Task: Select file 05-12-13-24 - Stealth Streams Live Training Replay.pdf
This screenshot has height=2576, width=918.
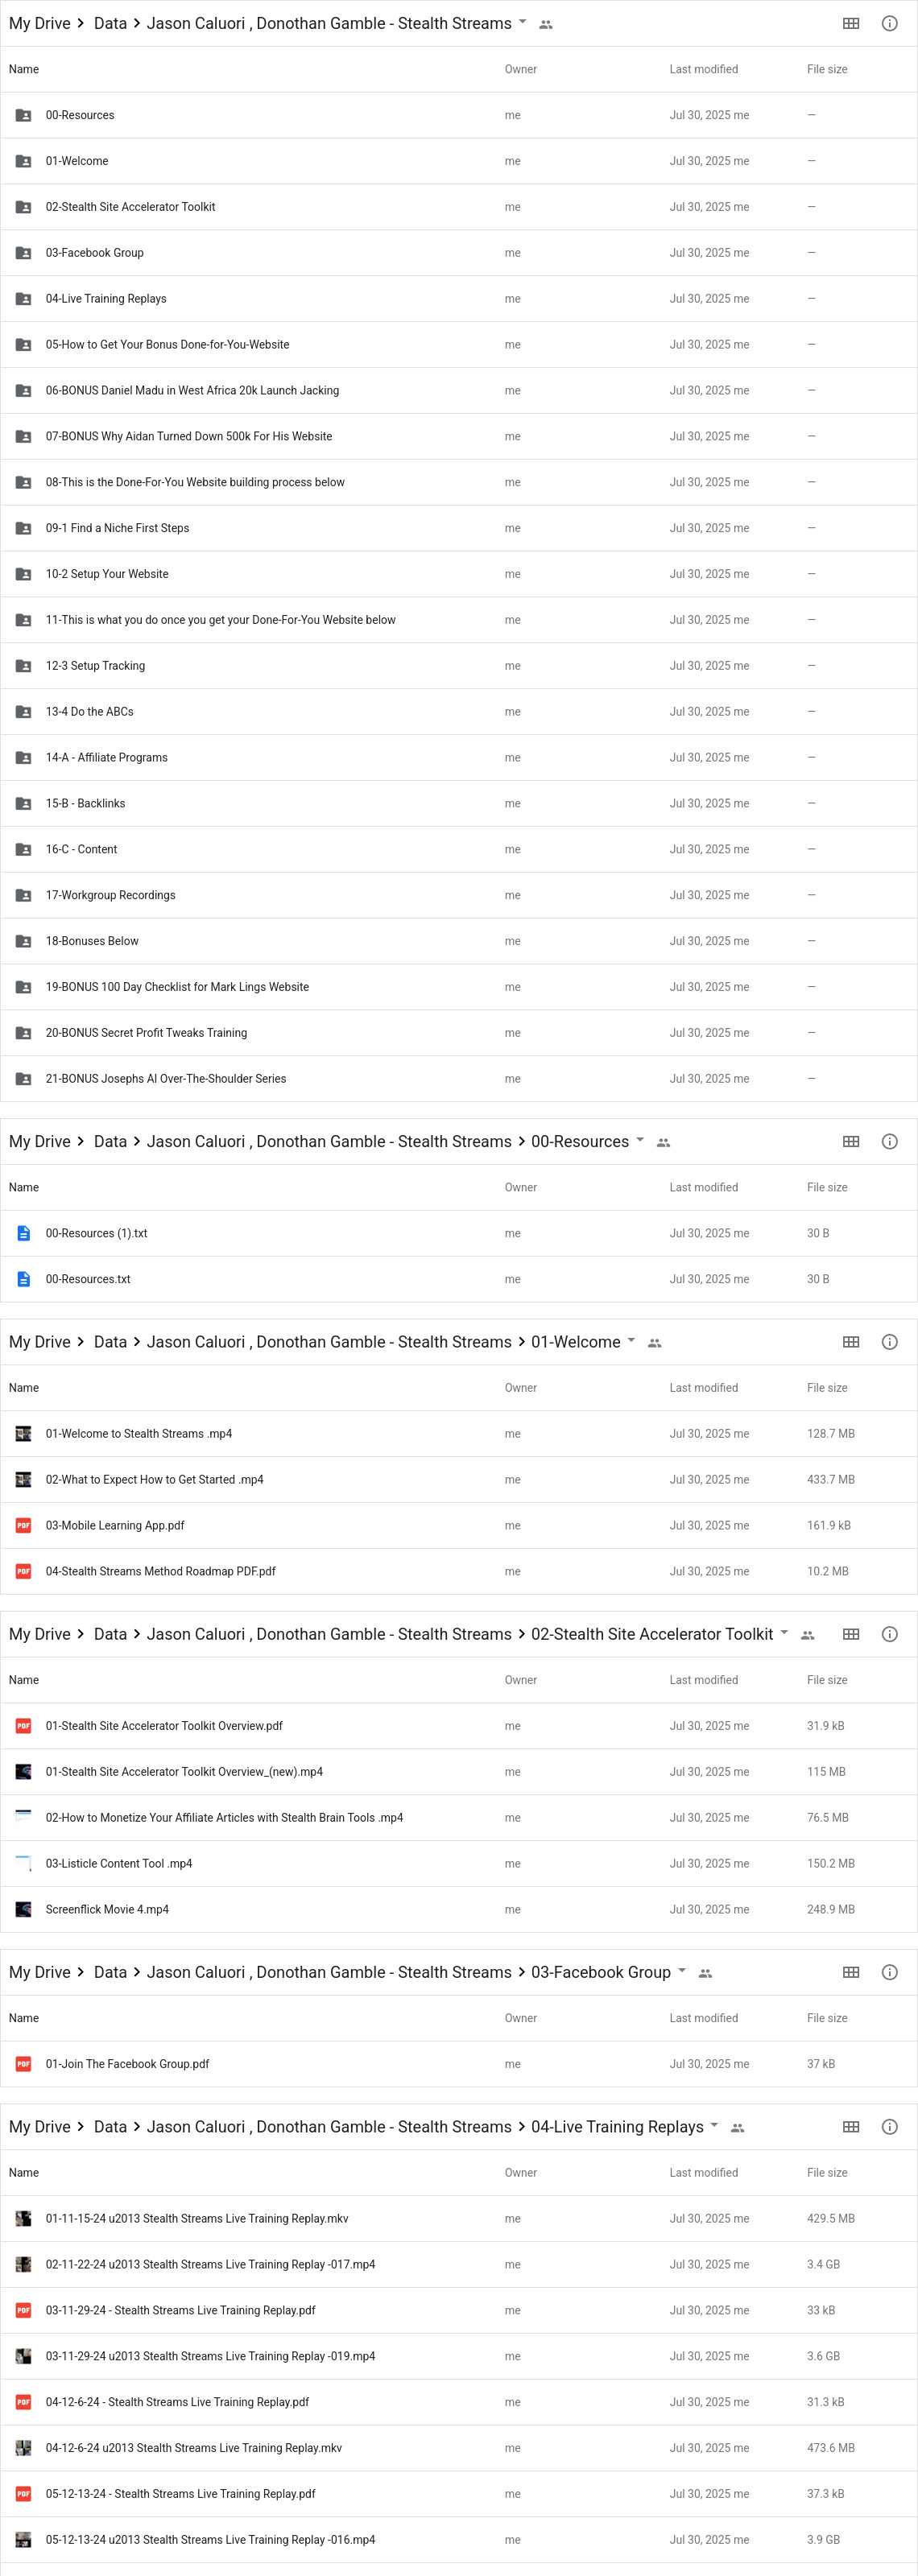Action: coord(459,2493)
